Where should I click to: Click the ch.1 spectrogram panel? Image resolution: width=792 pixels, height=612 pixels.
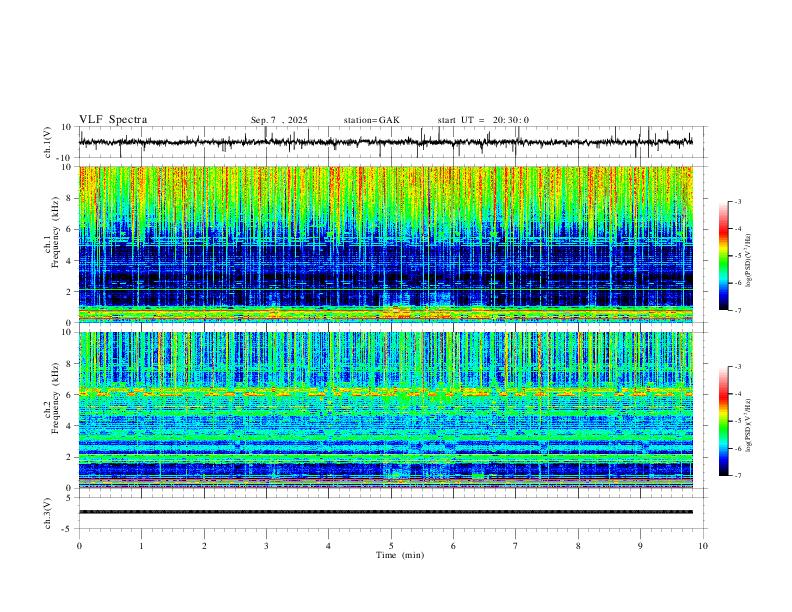(x=386, y=244)
